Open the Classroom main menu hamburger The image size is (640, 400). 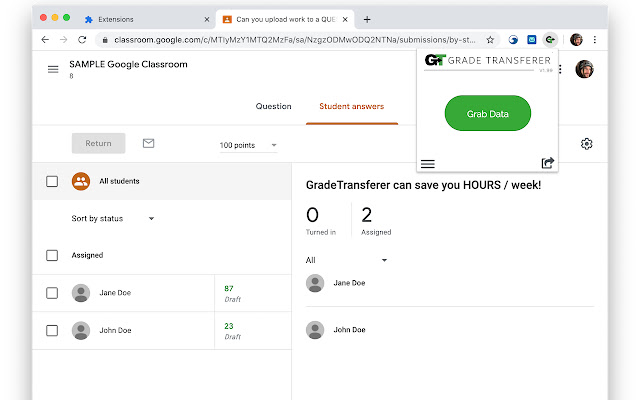[53, 69]
